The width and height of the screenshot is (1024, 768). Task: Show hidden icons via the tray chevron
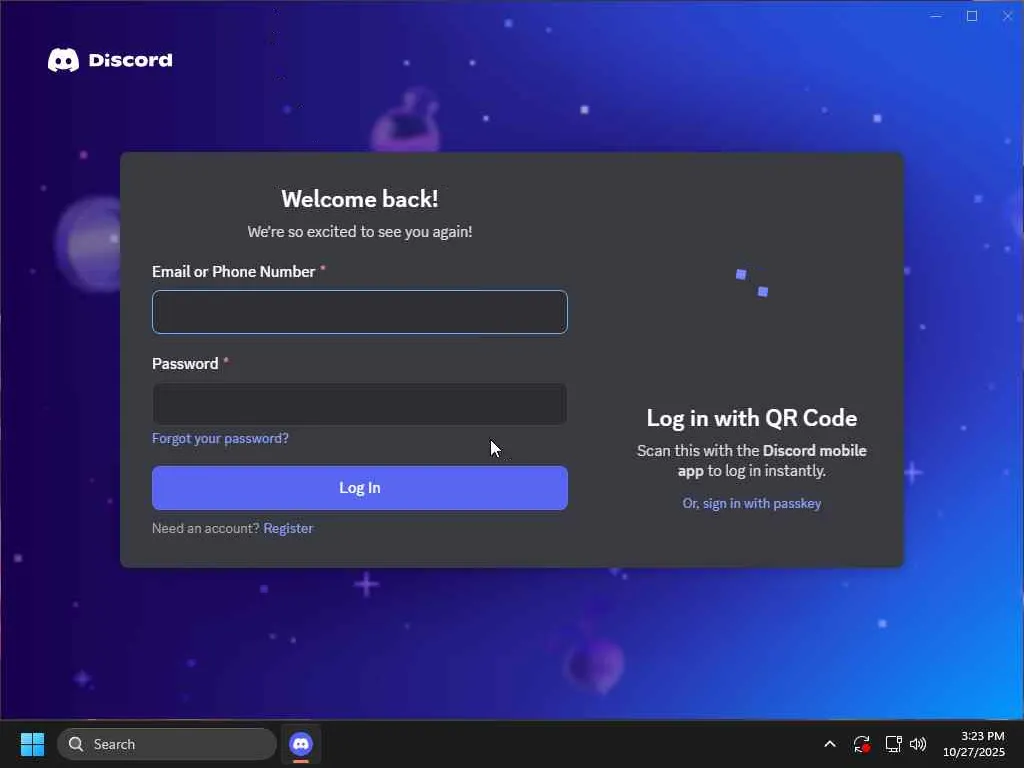pos(830,744)
